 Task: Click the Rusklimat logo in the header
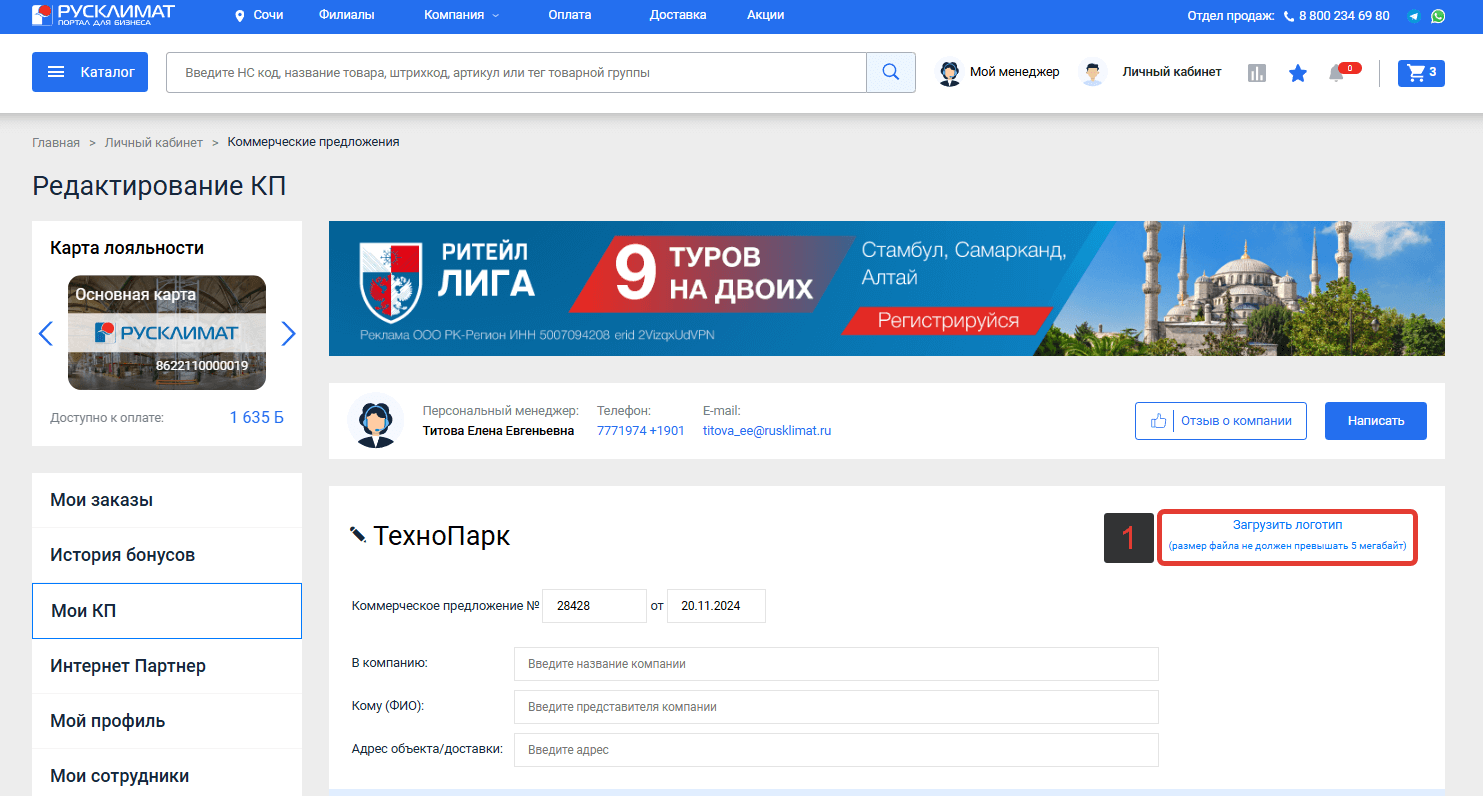point(103,14)
